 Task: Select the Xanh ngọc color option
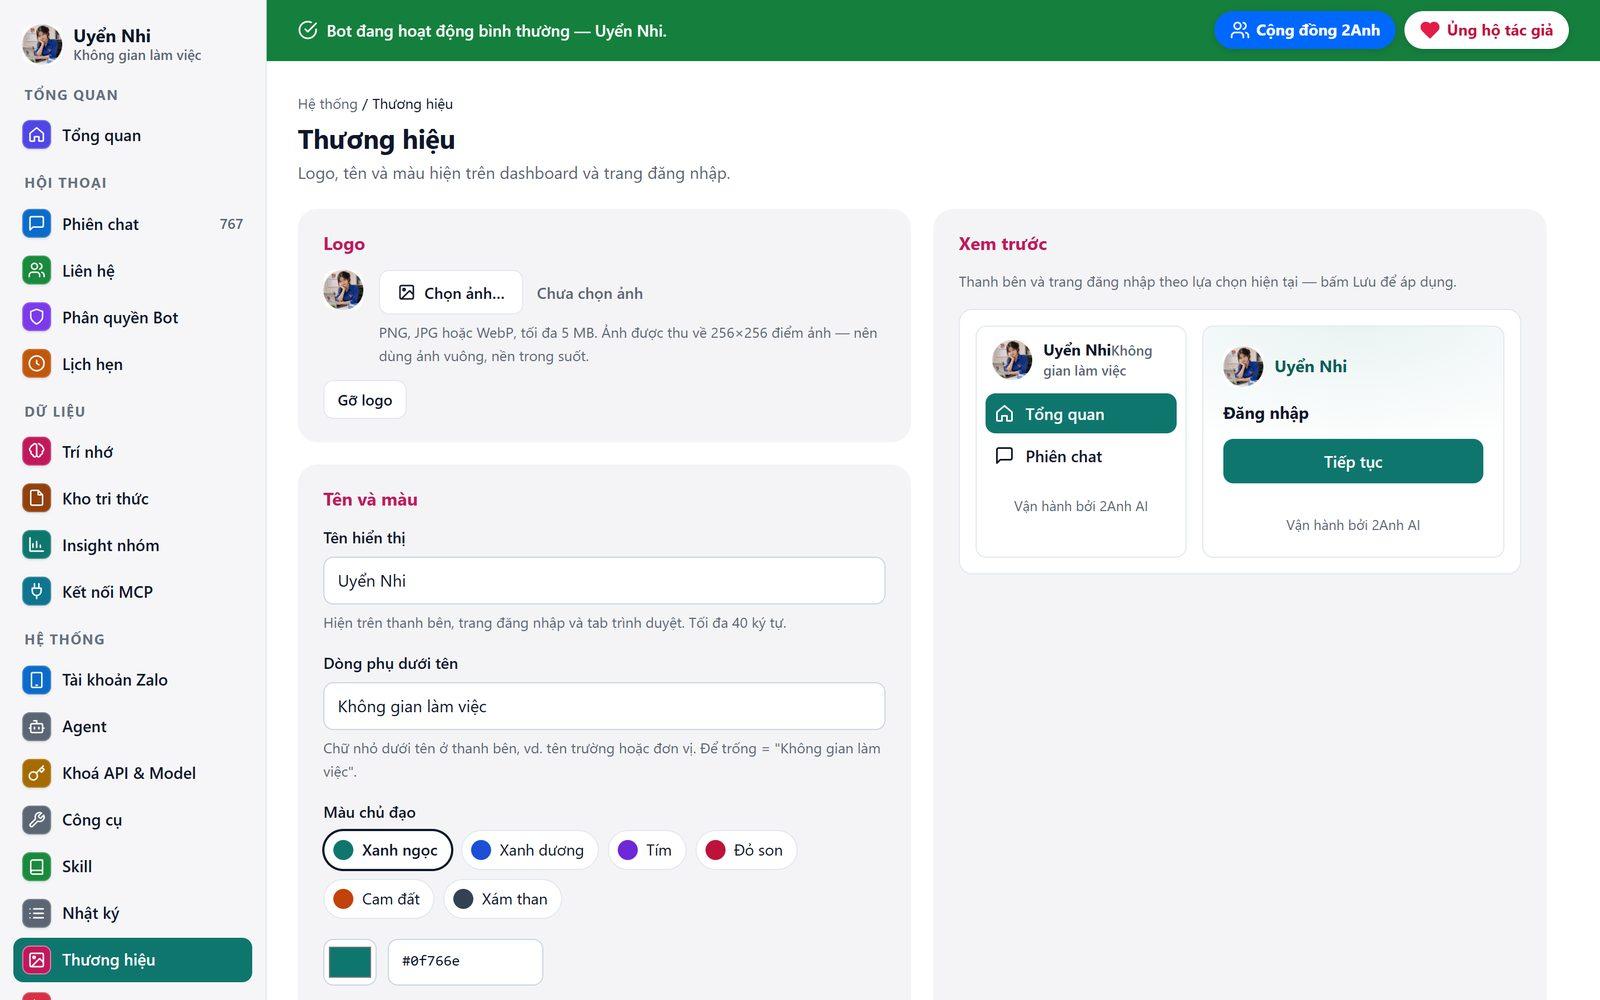click(x=388, y=850)
